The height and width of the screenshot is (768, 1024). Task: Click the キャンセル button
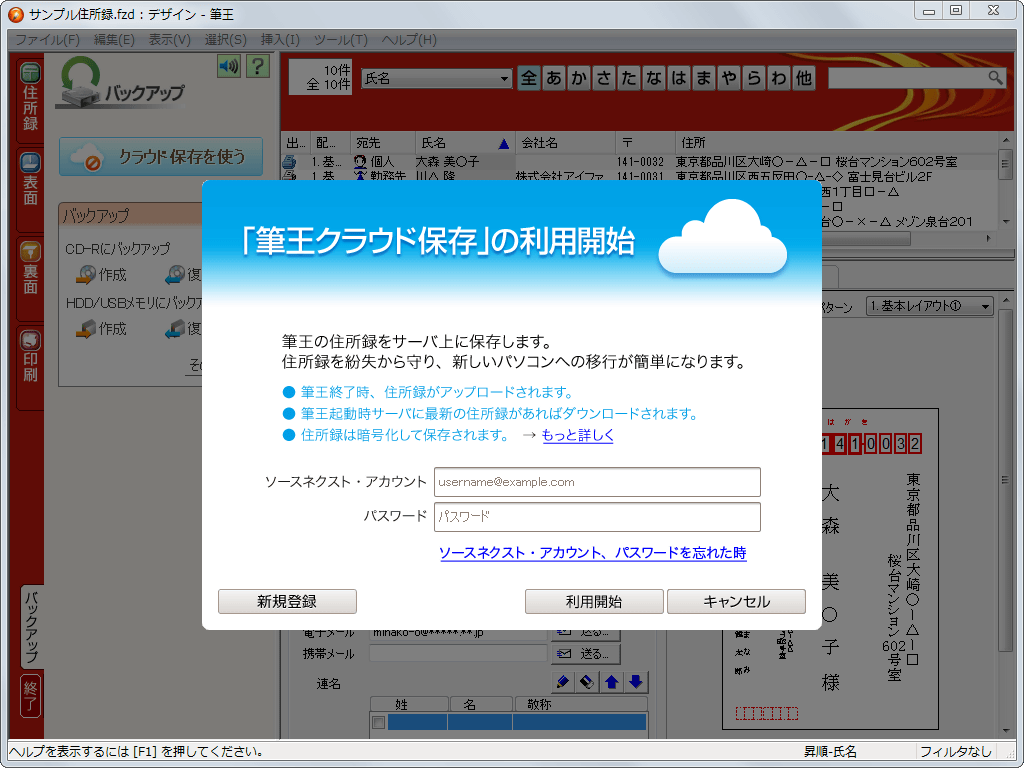coord(737,601)
